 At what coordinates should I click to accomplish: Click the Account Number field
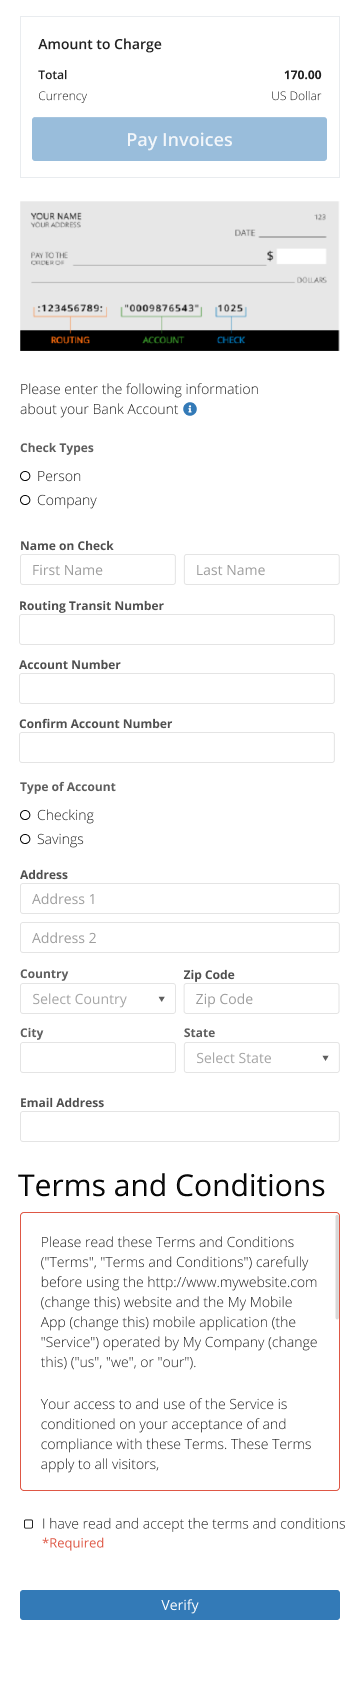177,688
